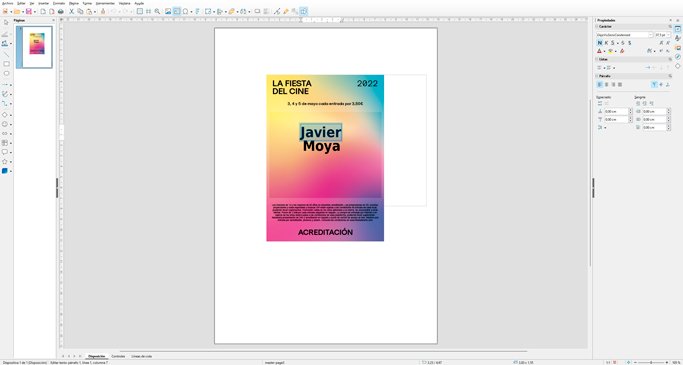
Task: Click the Copy icon
Action: coord(81,11)
